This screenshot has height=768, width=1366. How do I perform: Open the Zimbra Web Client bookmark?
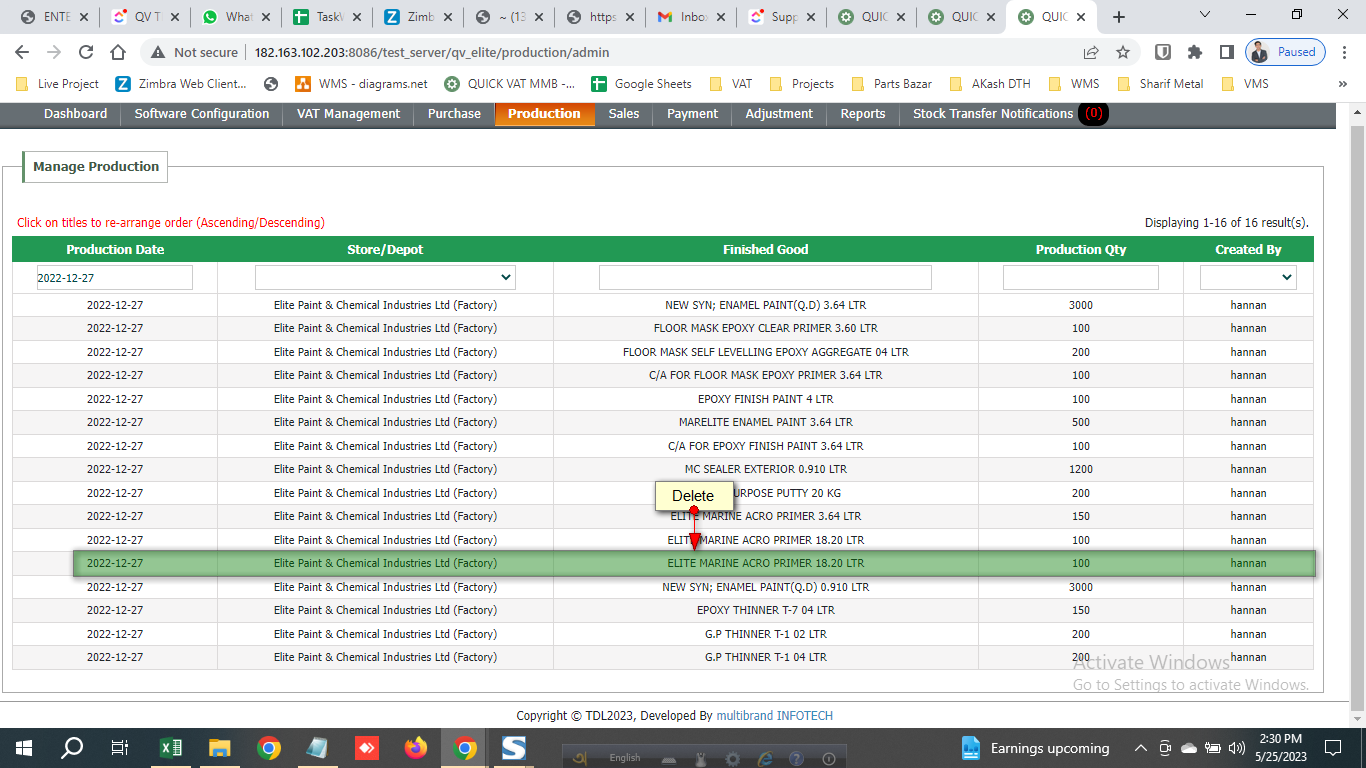tap(181, 84)
